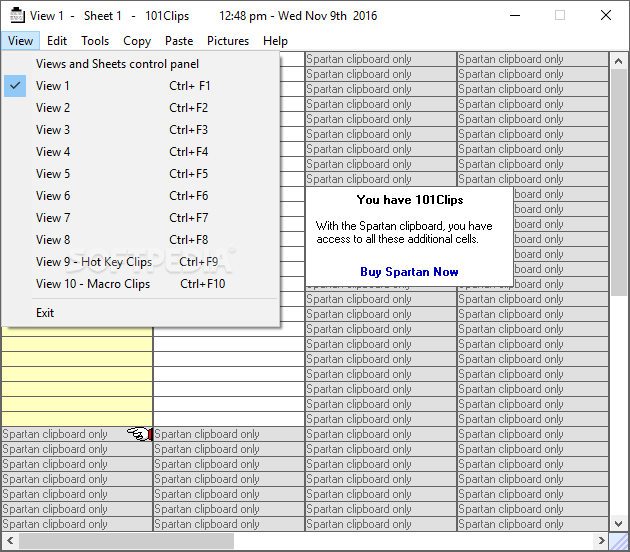Viewport: 630px width, 552px height.
Task: Minimize the 101Clips window
Action: click(515, 15)
